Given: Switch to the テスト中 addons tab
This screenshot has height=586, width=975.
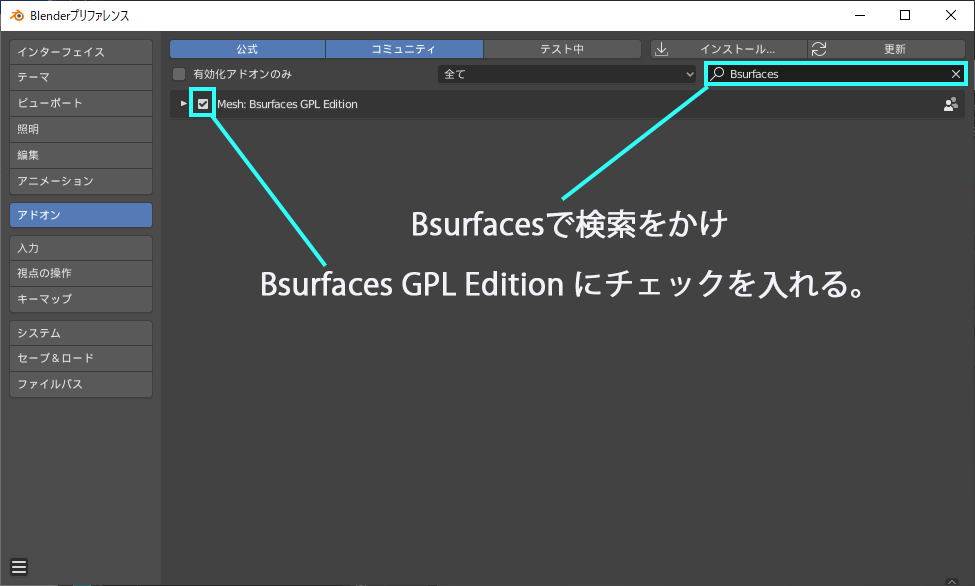Looking at the screenshot, I should point(562,47).
